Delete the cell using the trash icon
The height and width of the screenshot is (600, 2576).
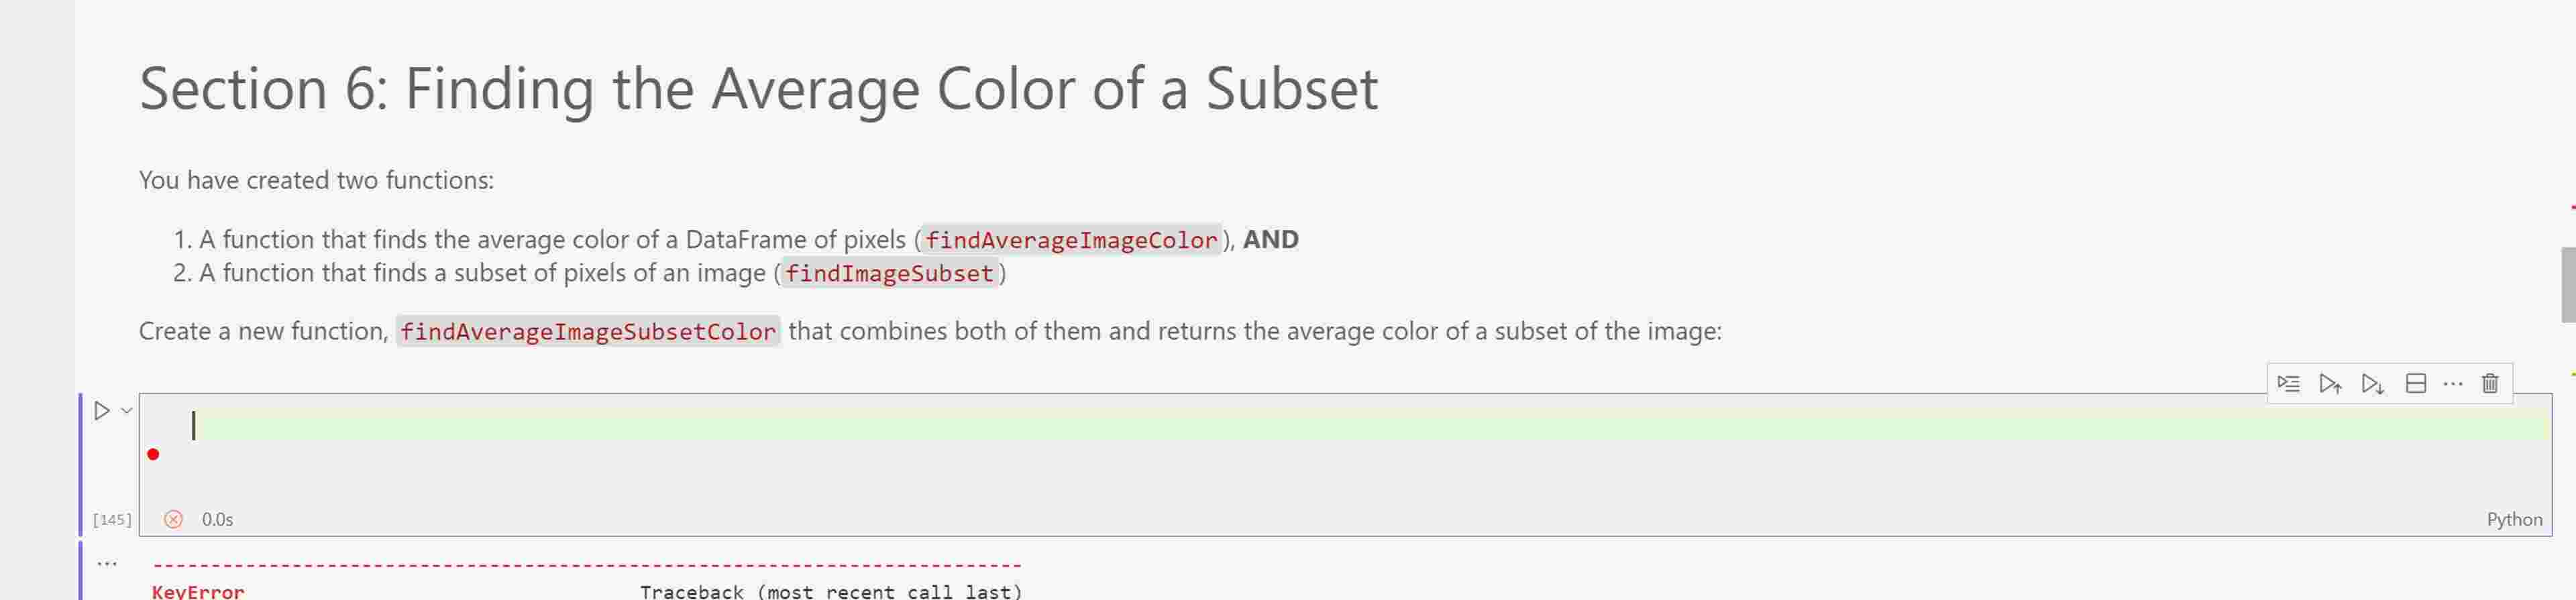click(x=2489, y=383)
